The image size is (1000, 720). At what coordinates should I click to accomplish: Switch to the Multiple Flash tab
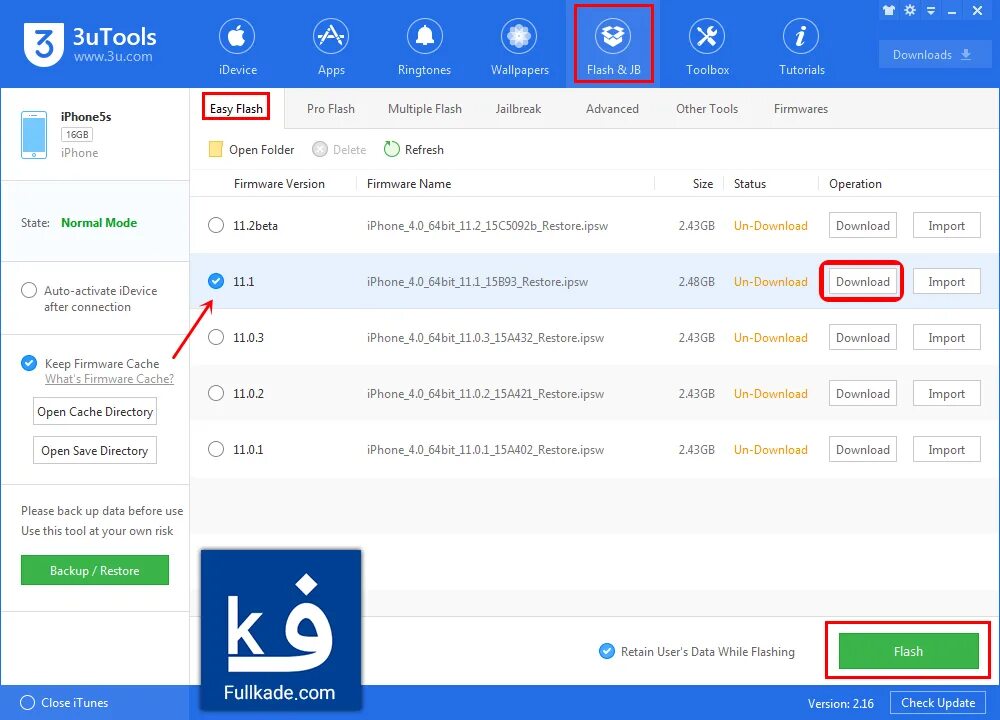[425, 108]
